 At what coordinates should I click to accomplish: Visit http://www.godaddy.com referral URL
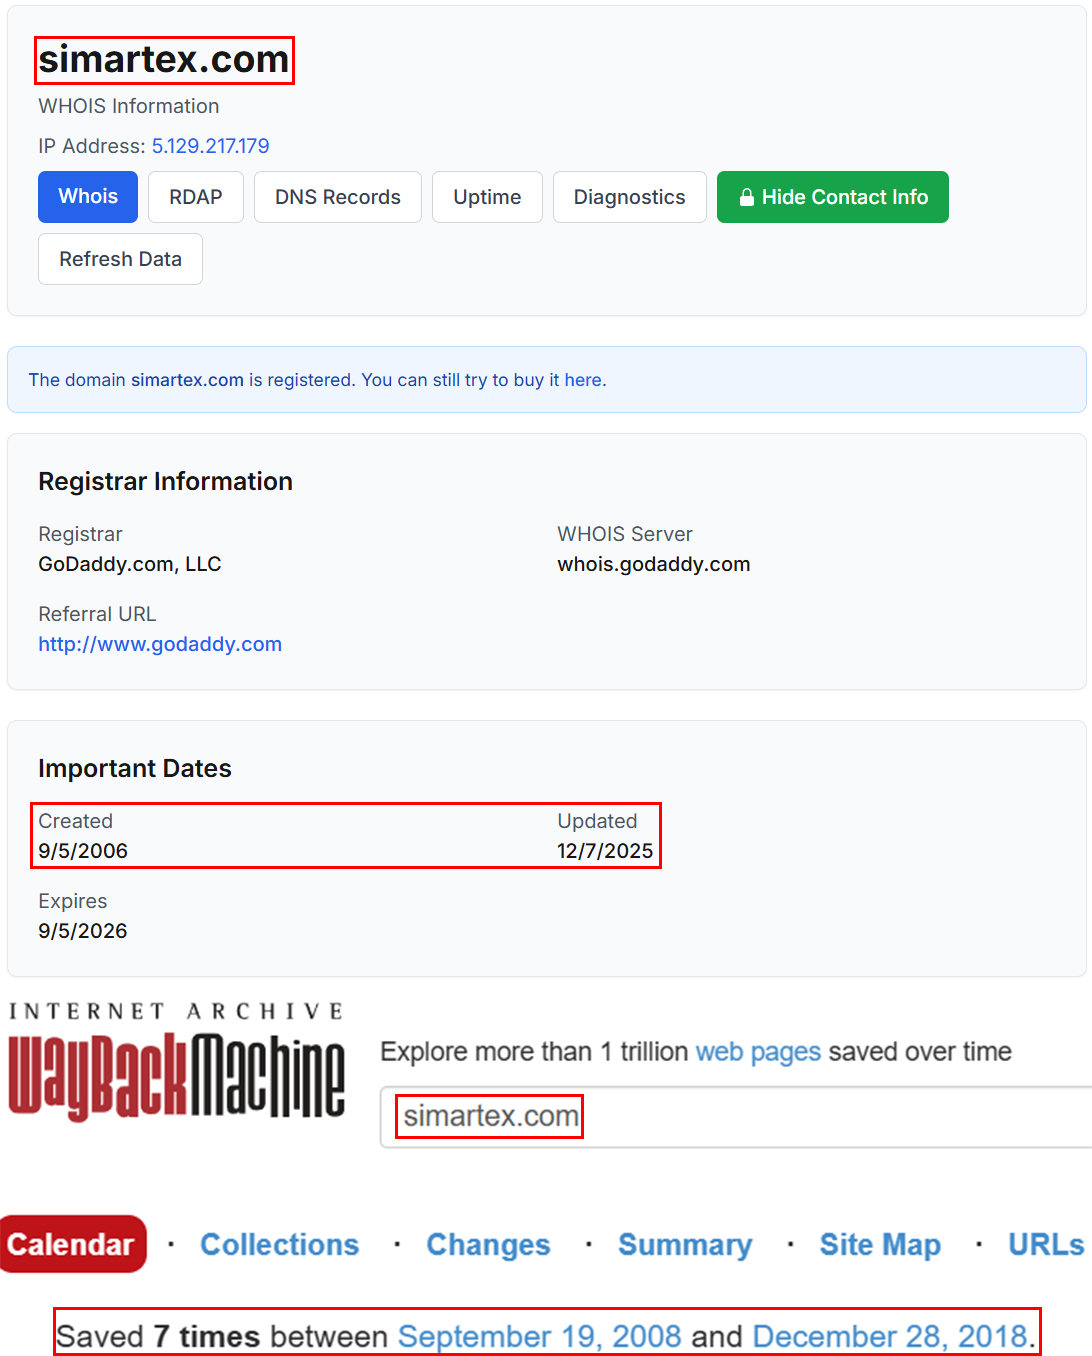coord(159,644)
